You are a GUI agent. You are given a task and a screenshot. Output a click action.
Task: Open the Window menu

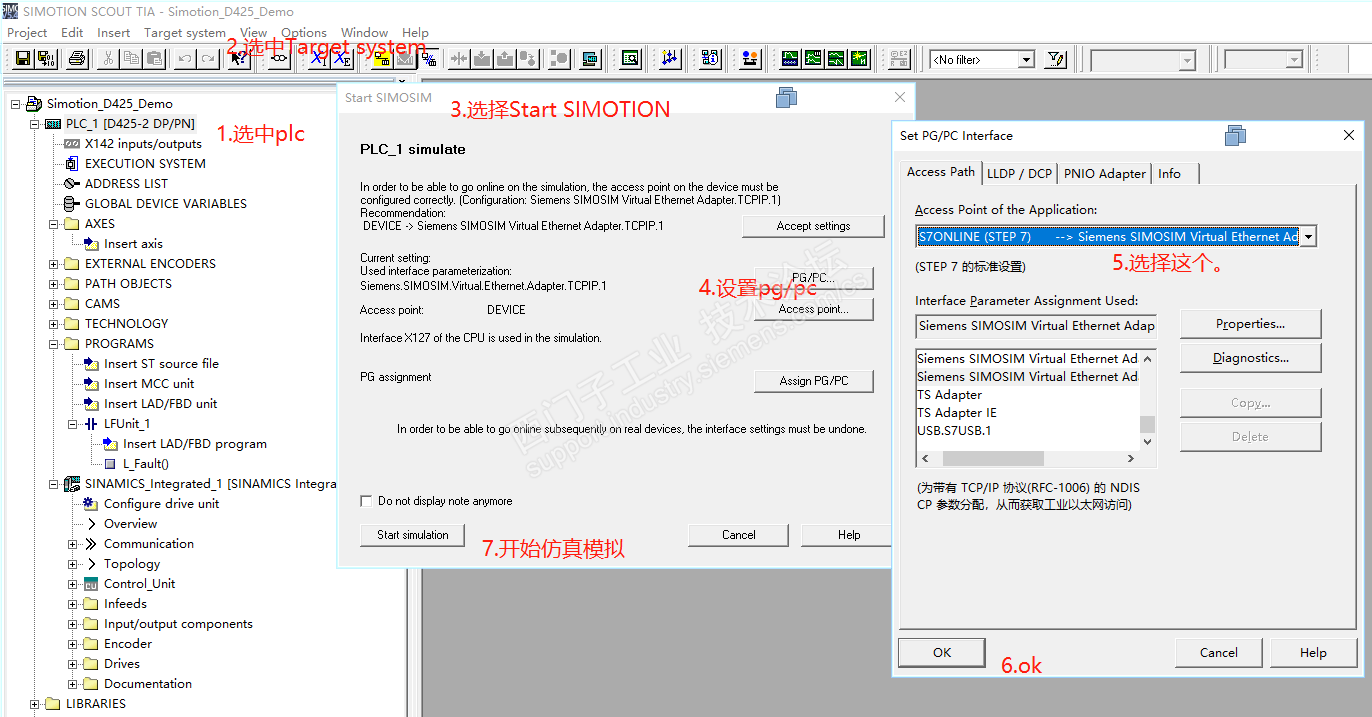364,32
